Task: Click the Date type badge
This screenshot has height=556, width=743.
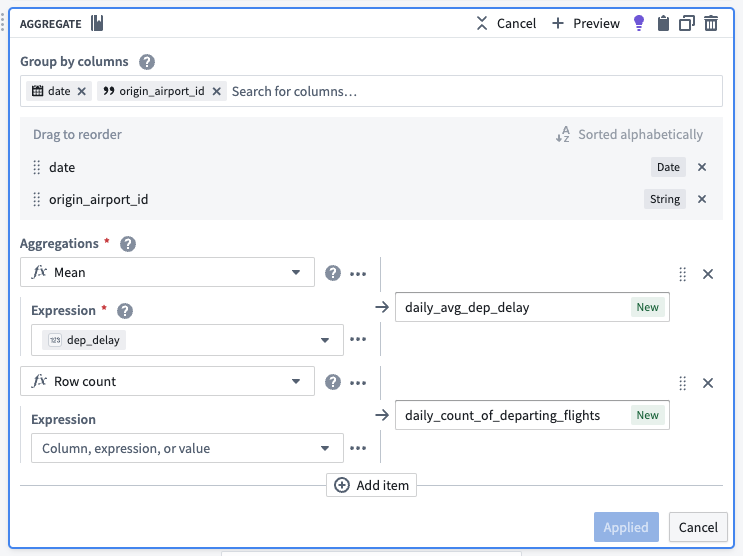Action: tap(668, 167)
